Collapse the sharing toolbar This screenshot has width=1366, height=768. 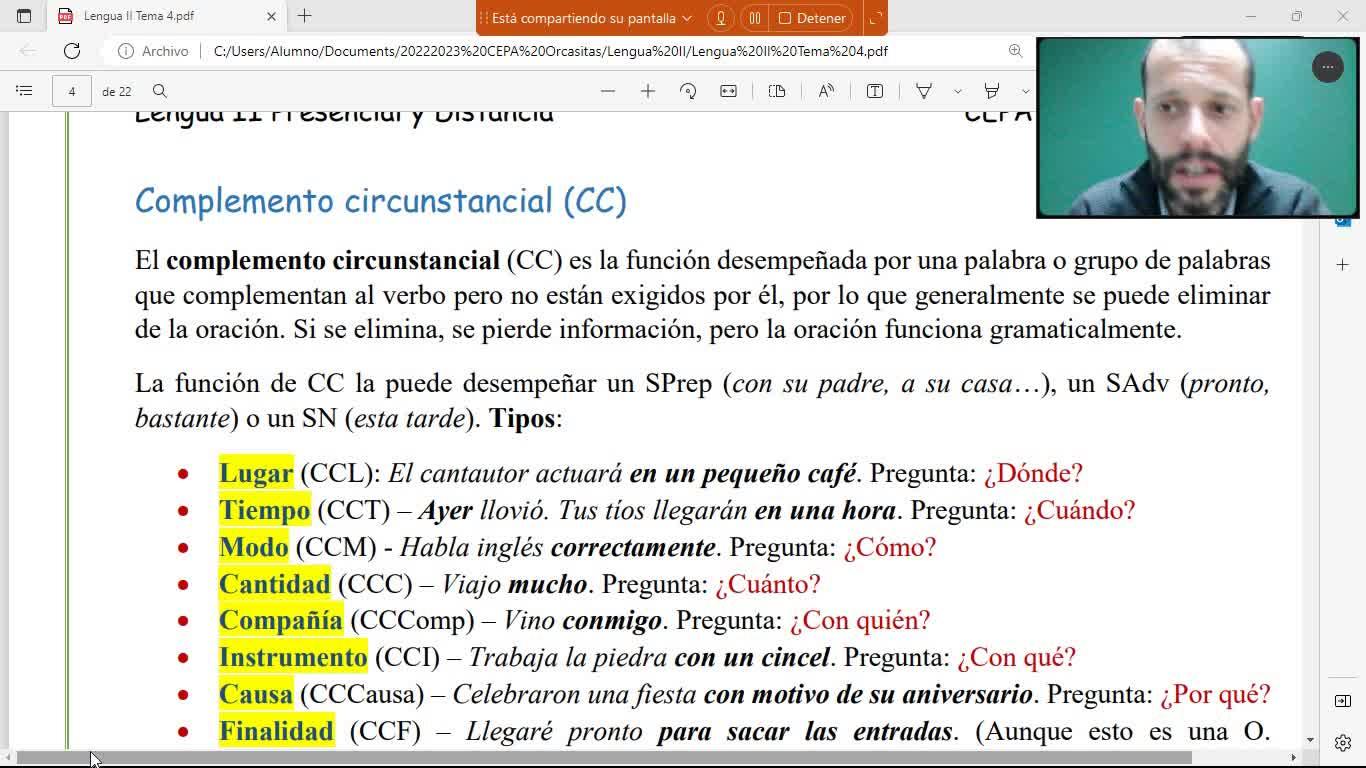(874, 18)
